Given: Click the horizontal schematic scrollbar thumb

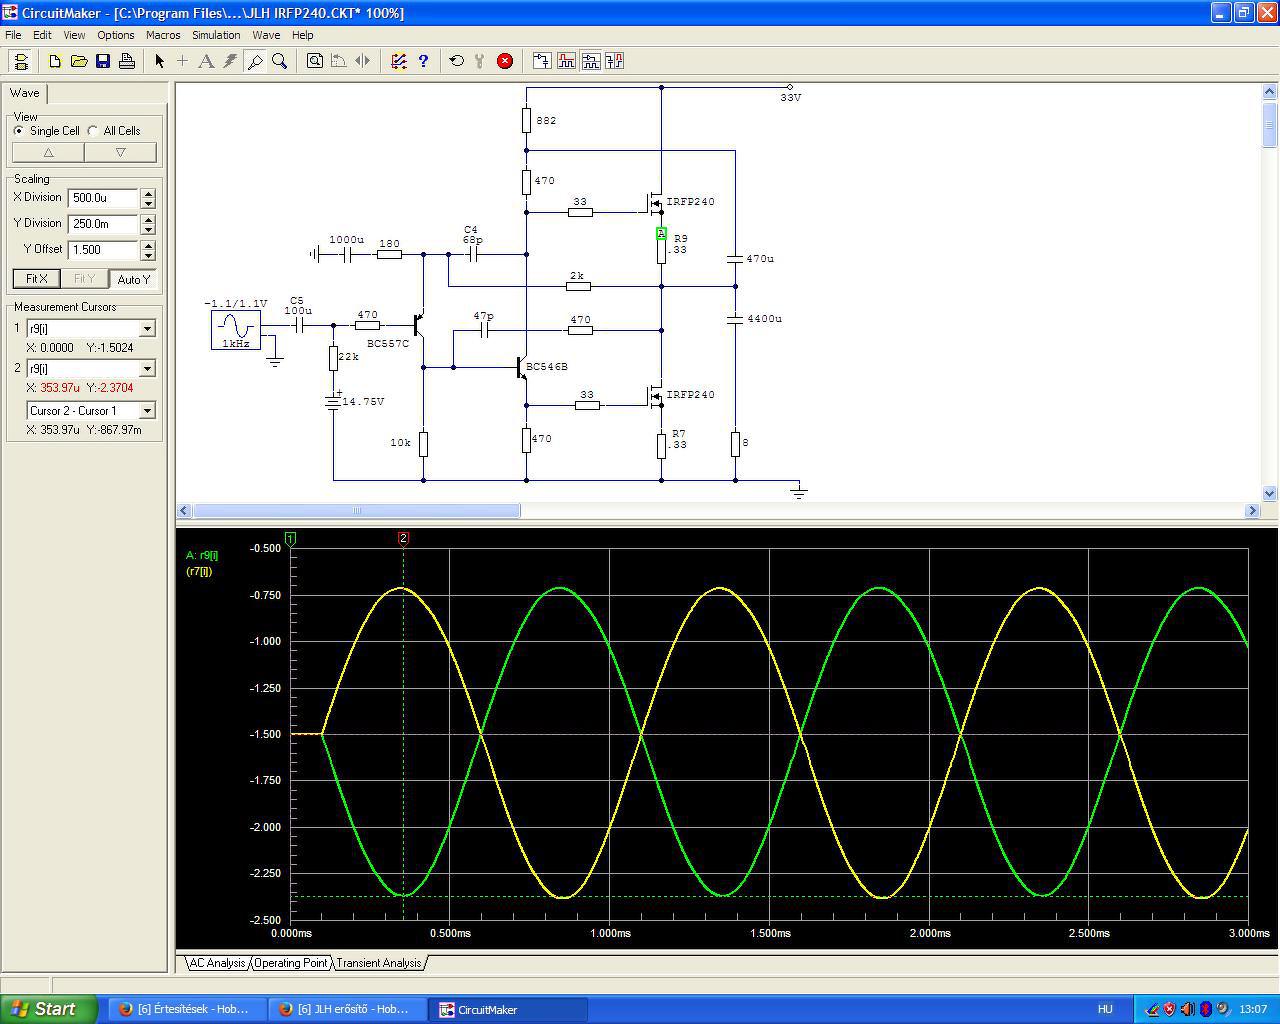Looking at the screenshot, I should click(x=356, y=511).
